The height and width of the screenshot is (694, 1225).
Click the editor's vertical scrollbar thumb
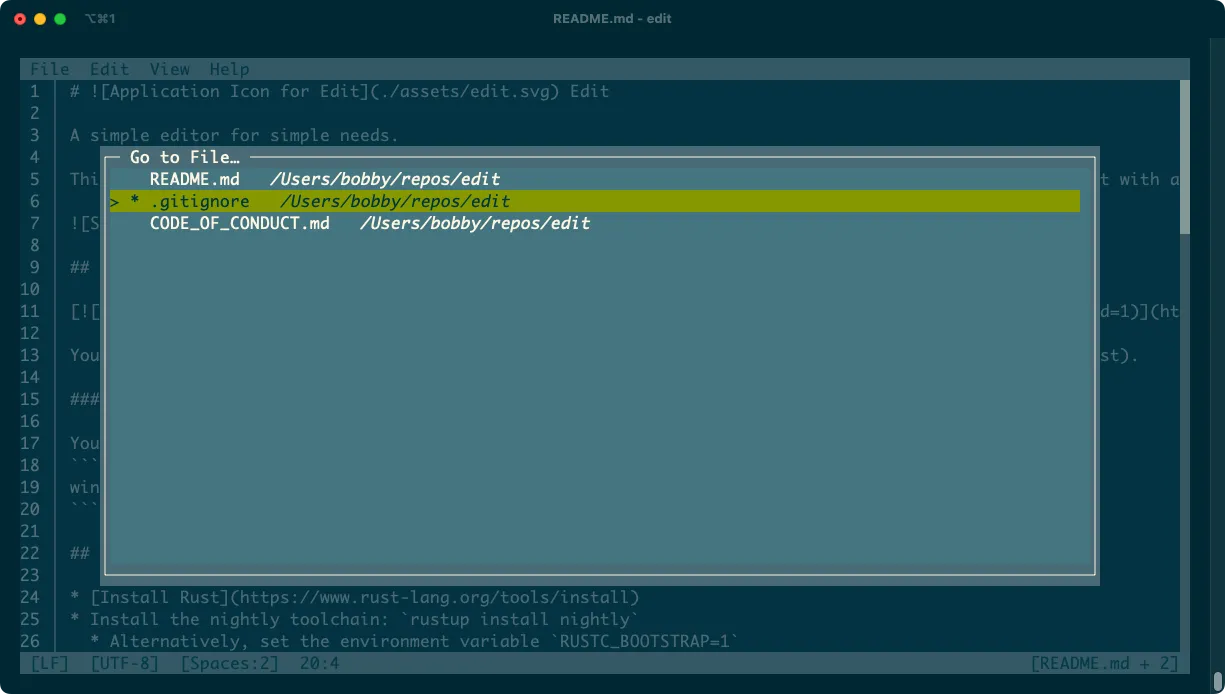tap(1185, 157)
